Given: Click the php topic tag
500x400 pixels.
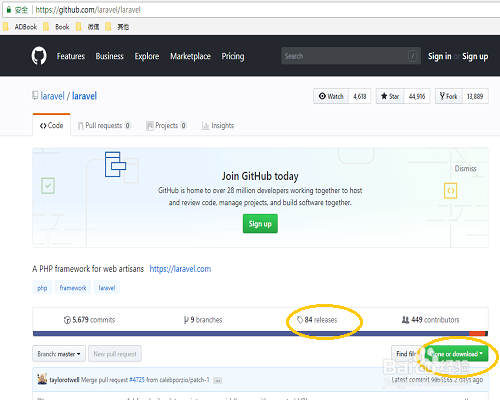Looking at the screenshot, I should coord(42,288).
